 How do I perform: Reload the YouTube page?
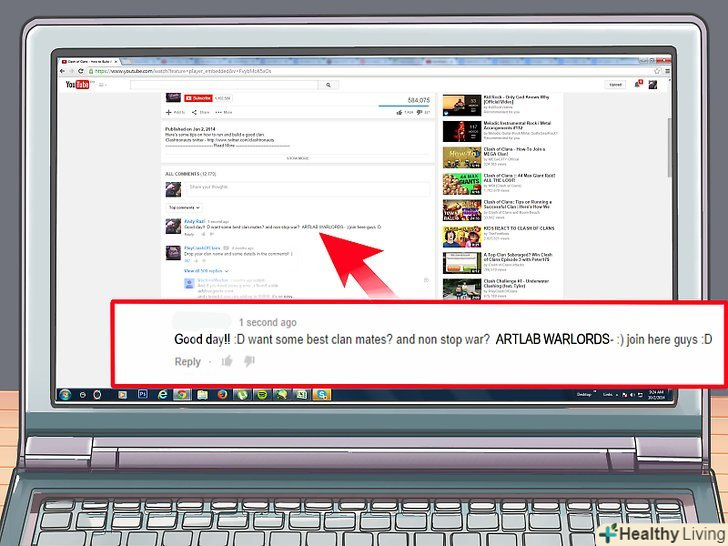coord(81,71)
